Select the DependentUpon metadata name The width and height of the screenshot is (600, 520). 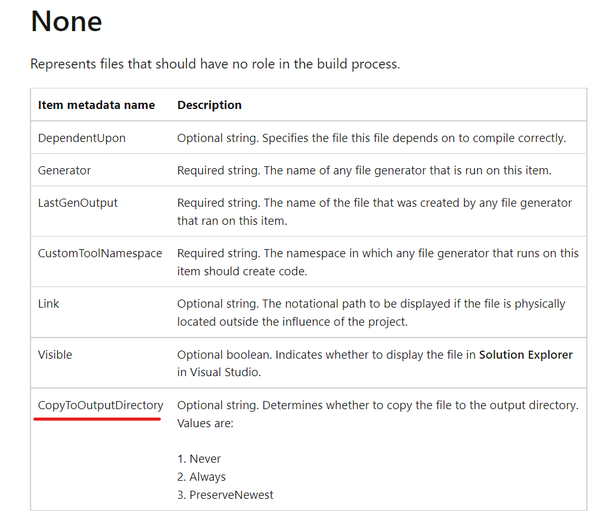click(x=82, y=138)
